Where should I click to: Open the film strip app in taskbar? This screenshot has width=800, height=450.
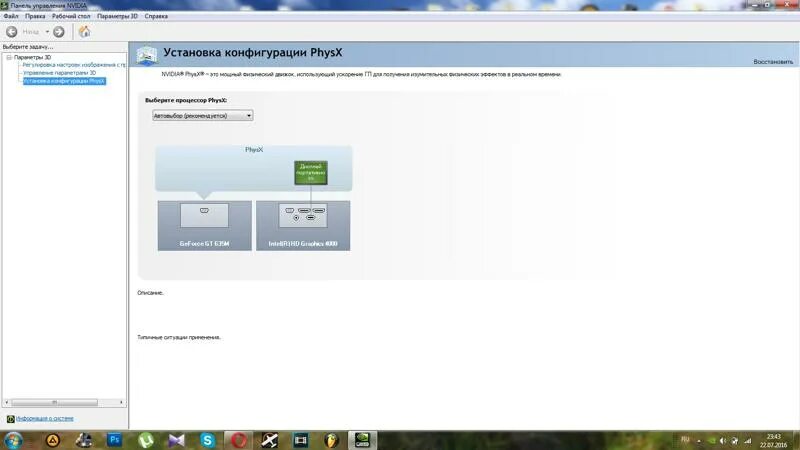(301, 440)
